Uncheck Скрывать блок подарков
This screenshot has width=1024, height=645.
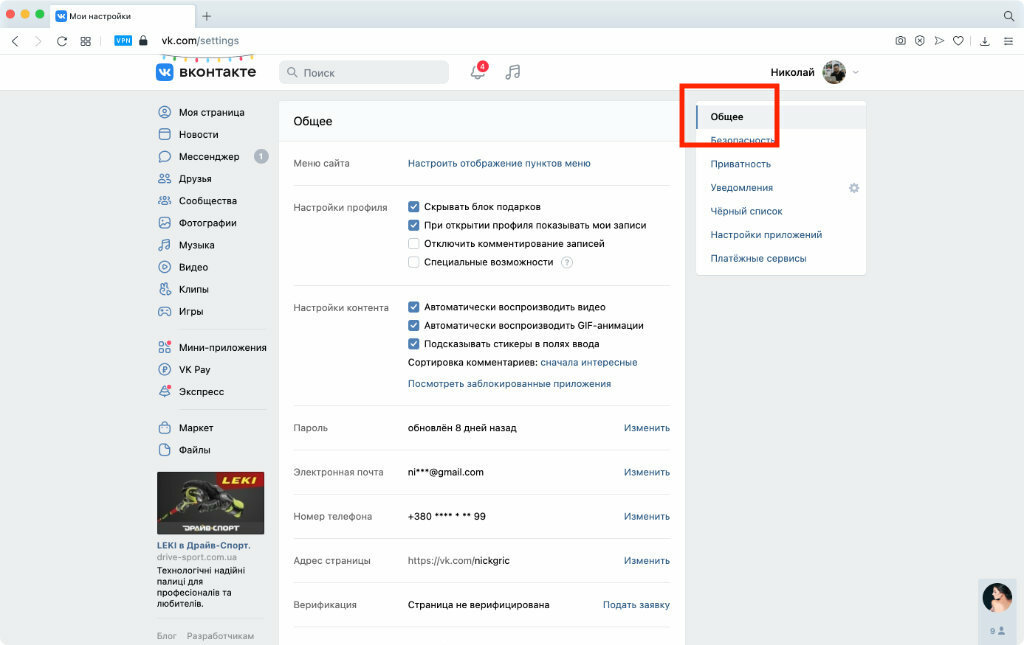[x=413, y=207]
